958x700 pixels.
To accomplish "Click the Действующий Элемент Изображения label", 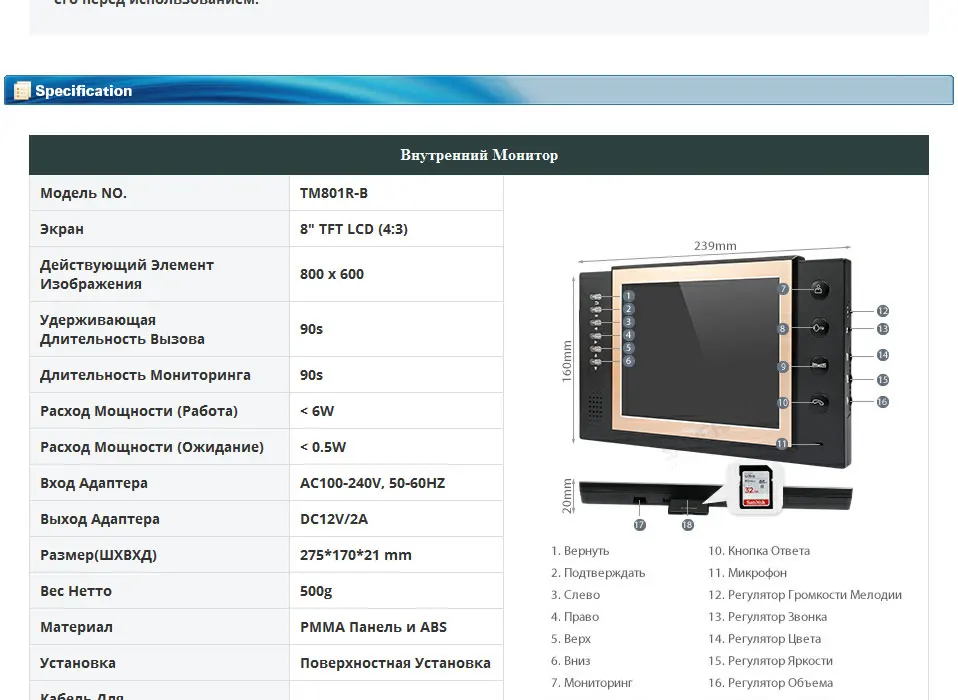I will pos(127,274).
